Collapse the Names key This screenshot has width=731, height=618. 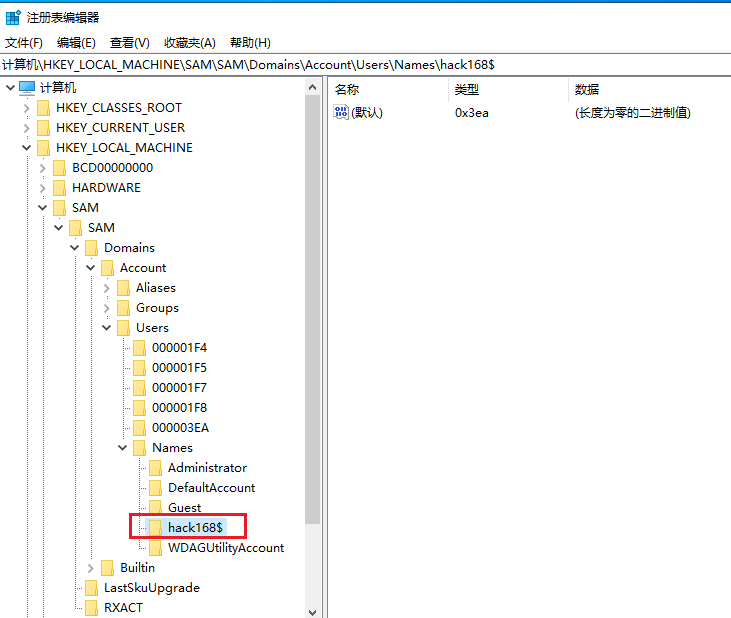tap(122, 448)
